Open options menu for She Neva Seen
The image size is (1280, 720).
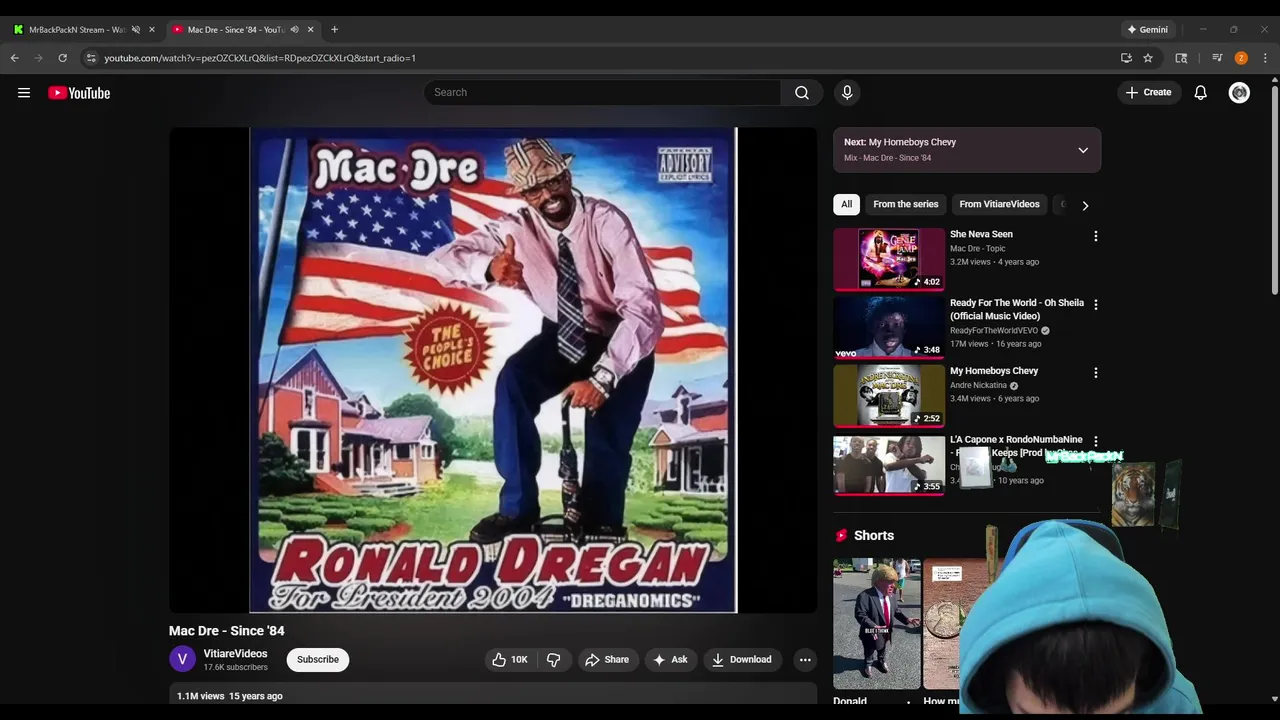pos(1095,237)
